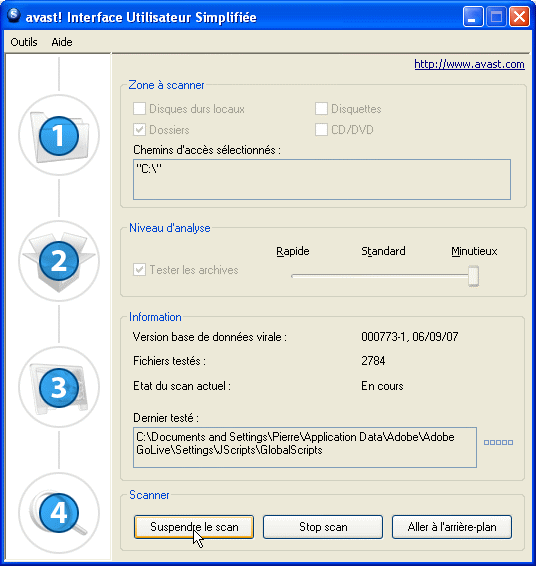Toggle CD/DVD checkbox
536x566 pixels.
click(x=321, y=130)
